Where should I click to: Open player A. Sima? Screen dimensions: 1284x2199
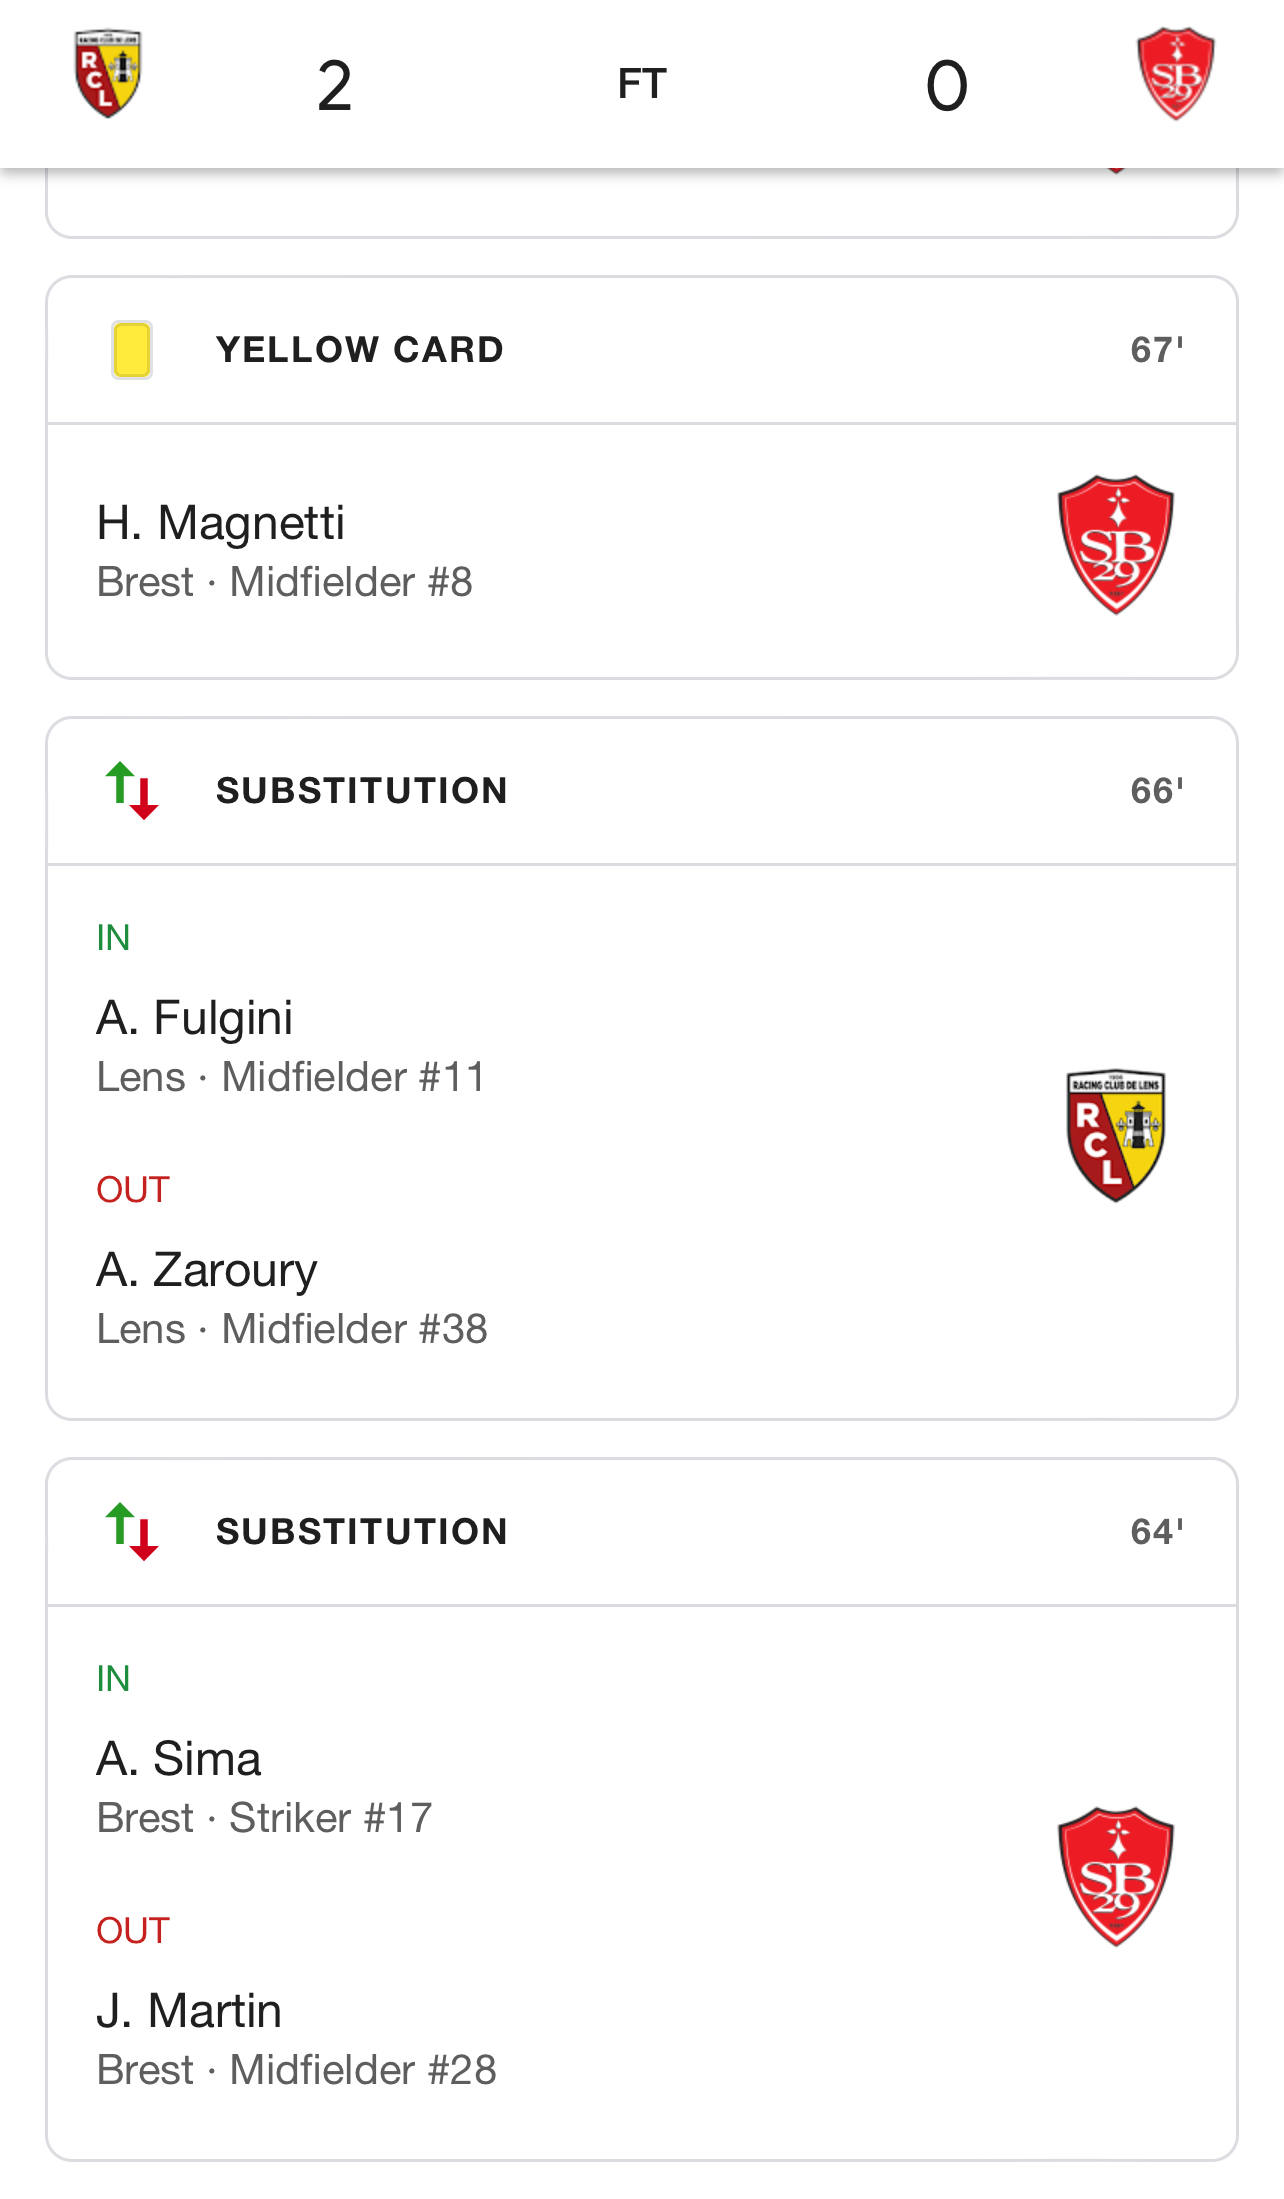179,1759
